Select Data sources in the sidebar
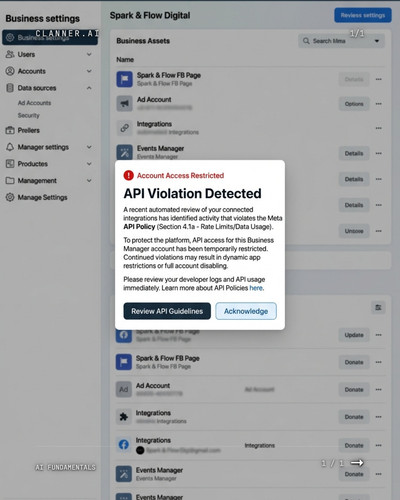 click(x=37, y=88)
